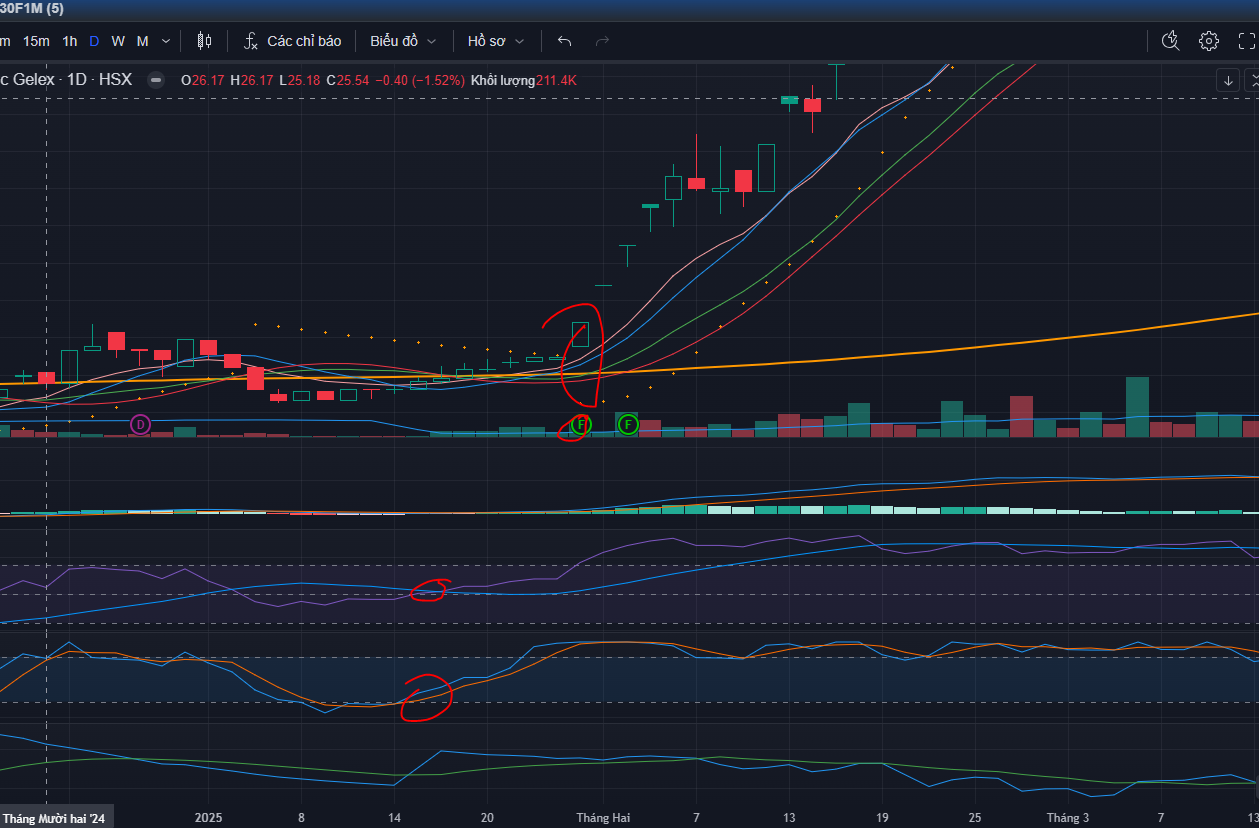Click the down arrow button near the price scale

click(1228, 80)
